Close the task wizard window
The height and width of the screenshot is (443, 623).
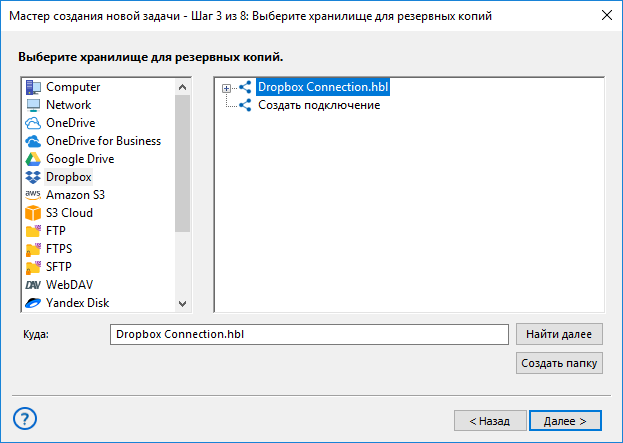tap(607, 15)
